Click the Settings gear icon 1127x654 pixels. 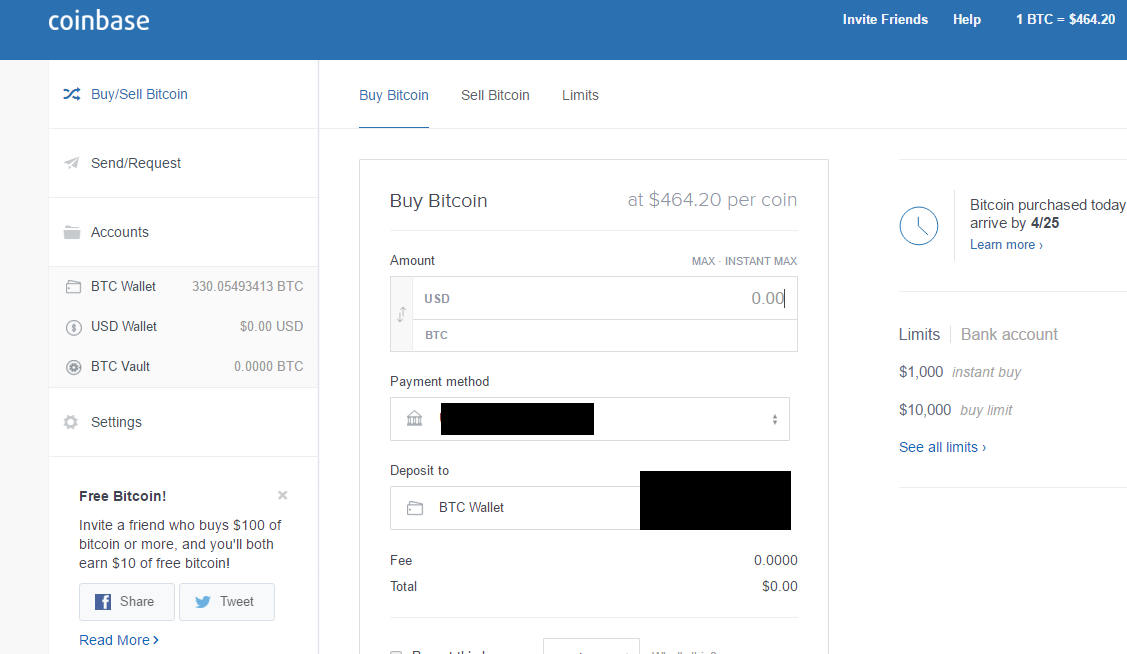[x=70, y=422]
